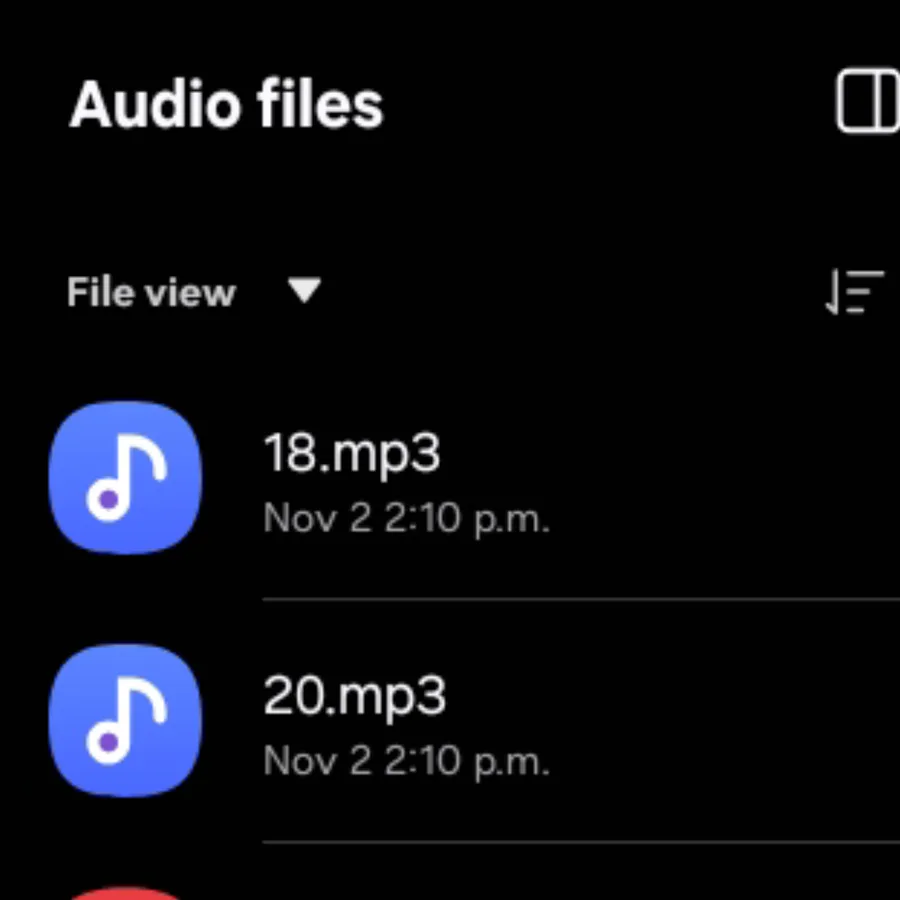
Task: Click the 20.mp3 music note icon
Action: point(125,720)
